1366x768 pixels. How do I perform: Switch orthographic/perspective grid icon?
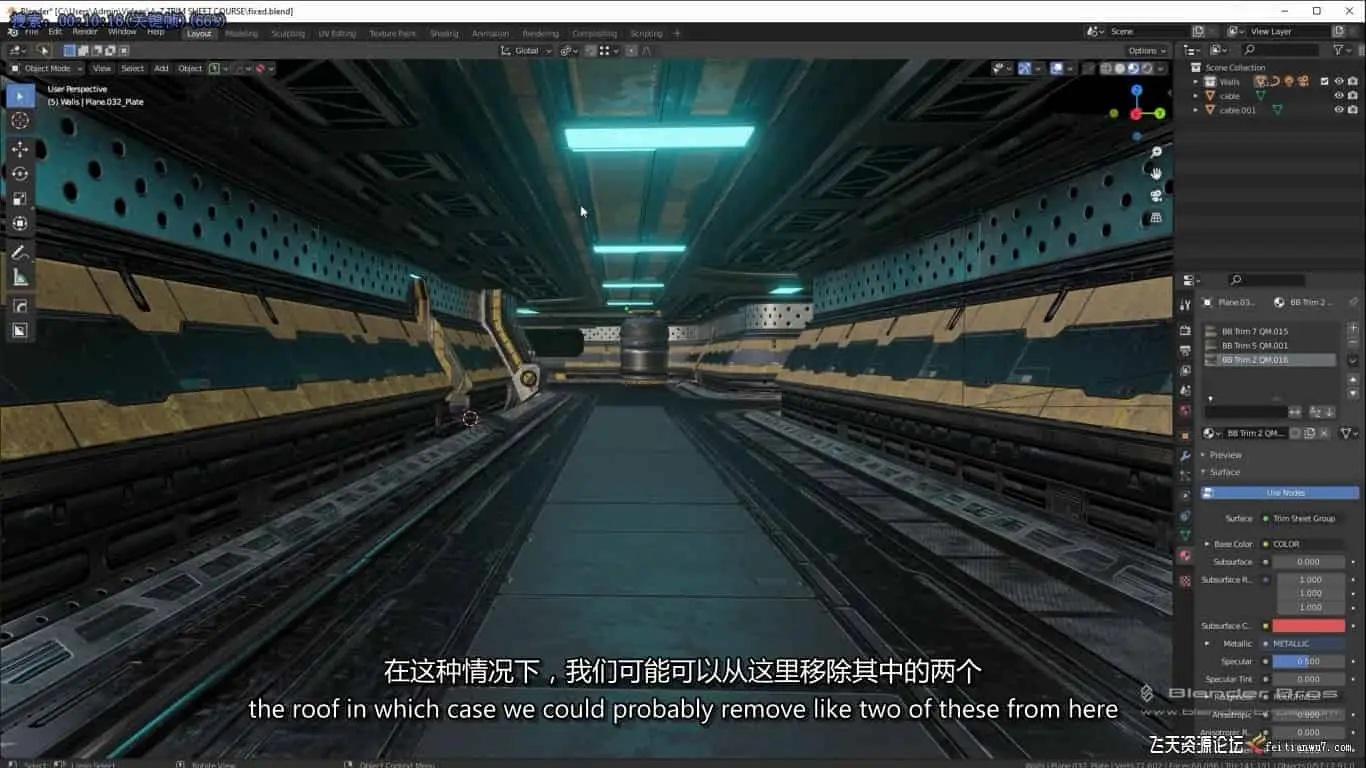[1156, 218]
